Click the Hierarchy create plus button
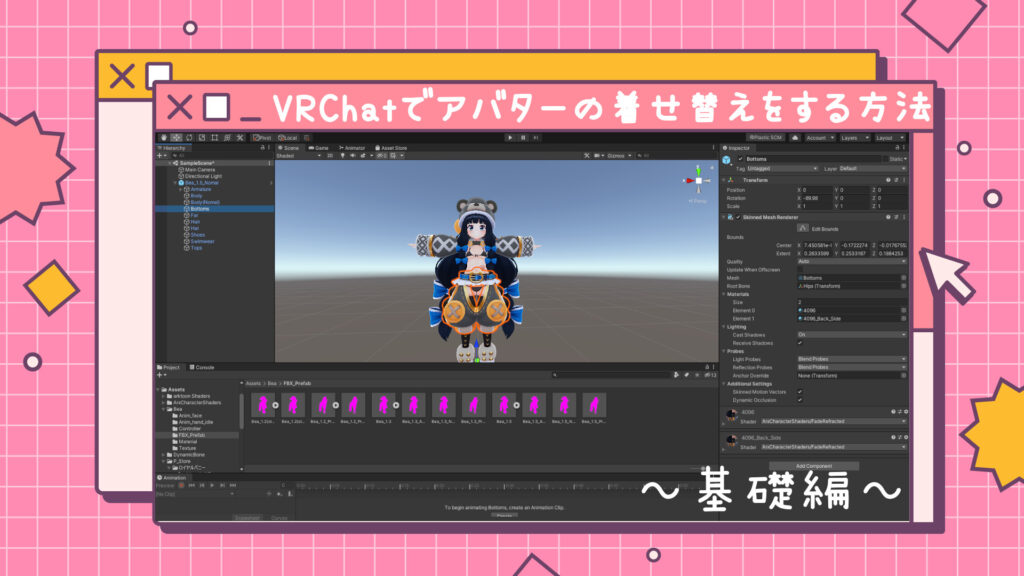The image size is (1024, 576). coord(161,156)
